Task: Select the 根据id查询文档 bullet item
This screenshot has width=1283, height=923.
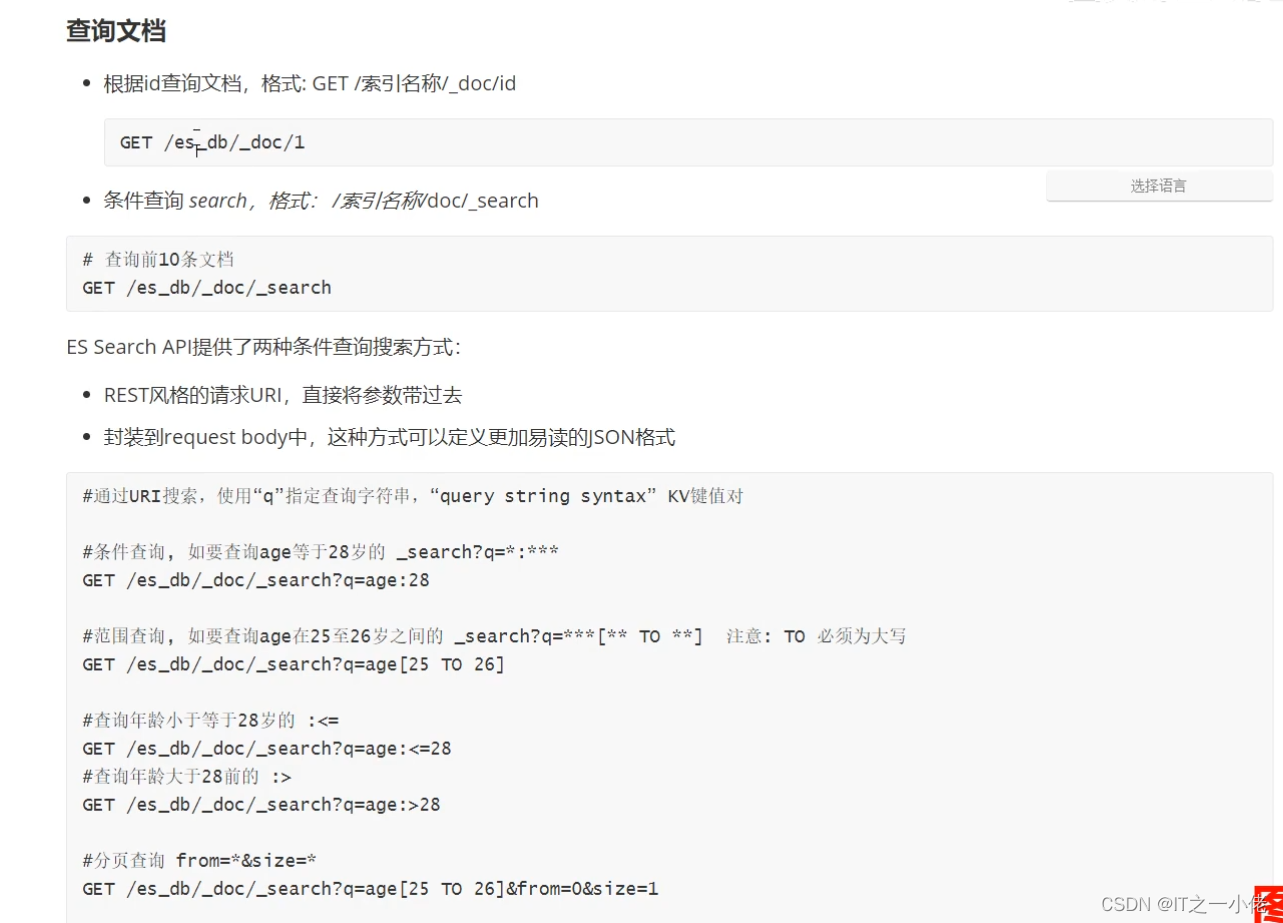Action: (x=307, y=83)
